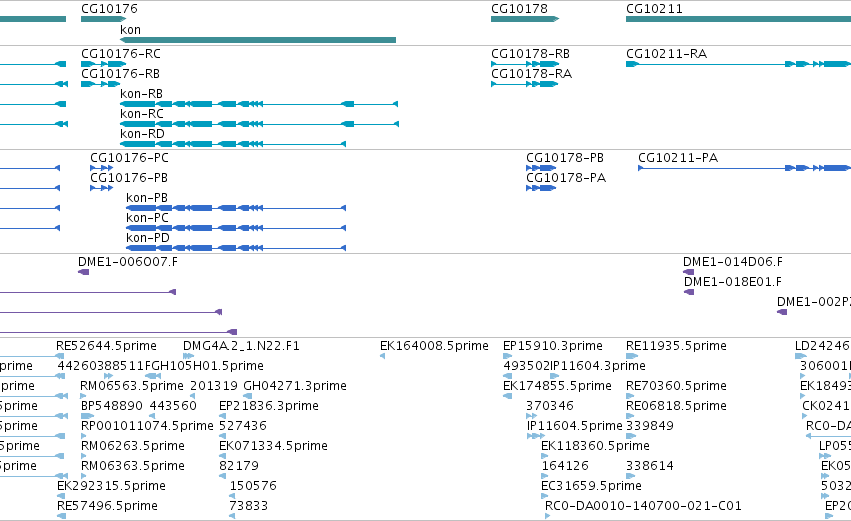
Task: Select EST RE11935.5prime
Action: coord(676,346)
